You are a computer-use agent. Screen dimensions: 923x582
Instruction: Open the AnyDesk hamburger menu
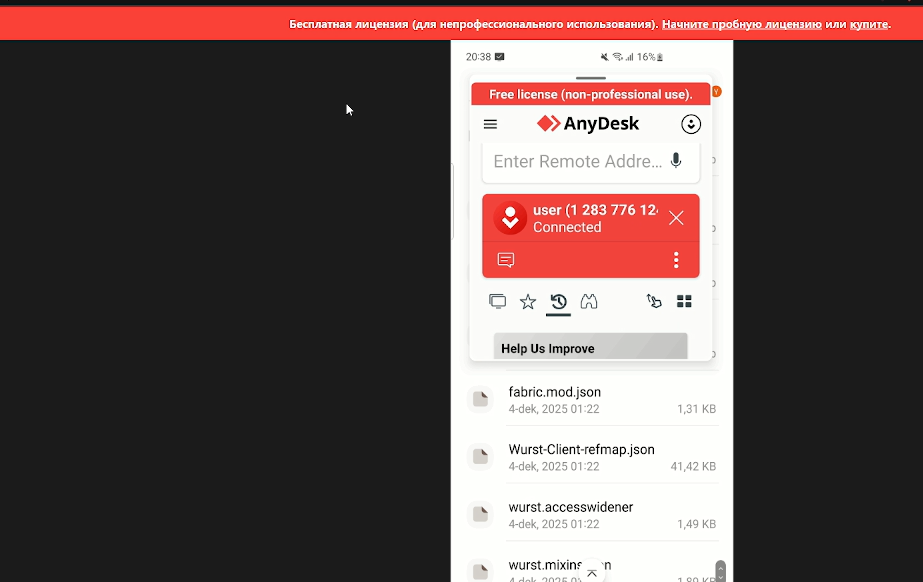(x=490, y=124)
